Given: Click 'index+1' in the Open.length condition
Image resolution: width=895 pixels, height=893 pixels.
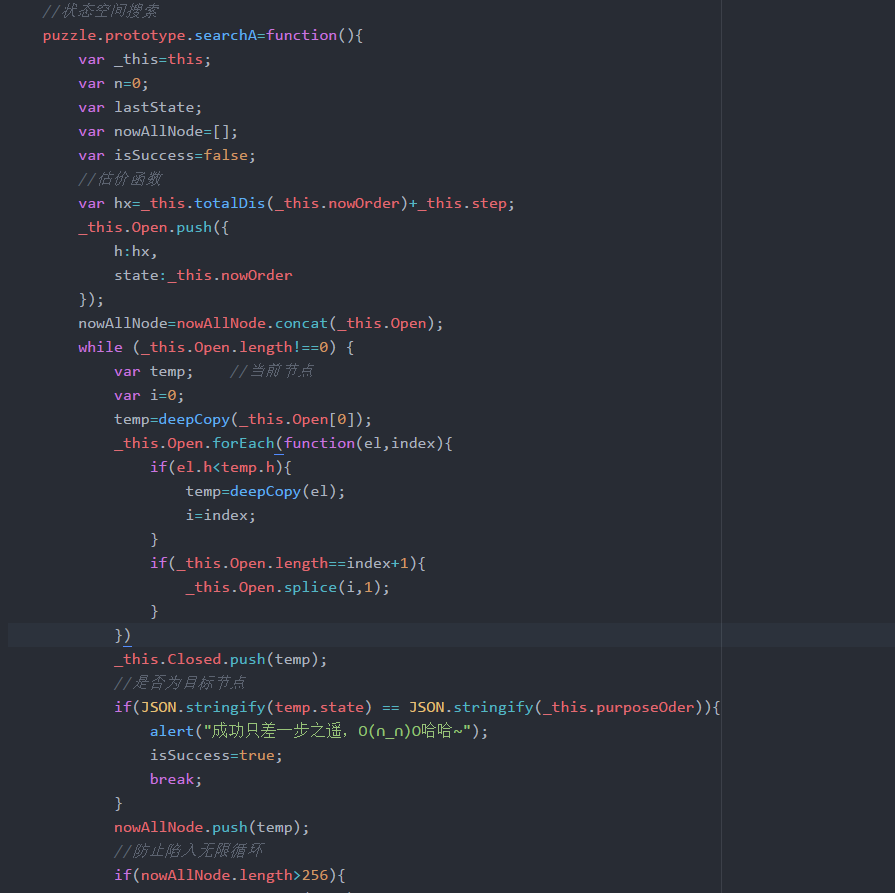Looking at the screenshot, I should click(377, 563).
